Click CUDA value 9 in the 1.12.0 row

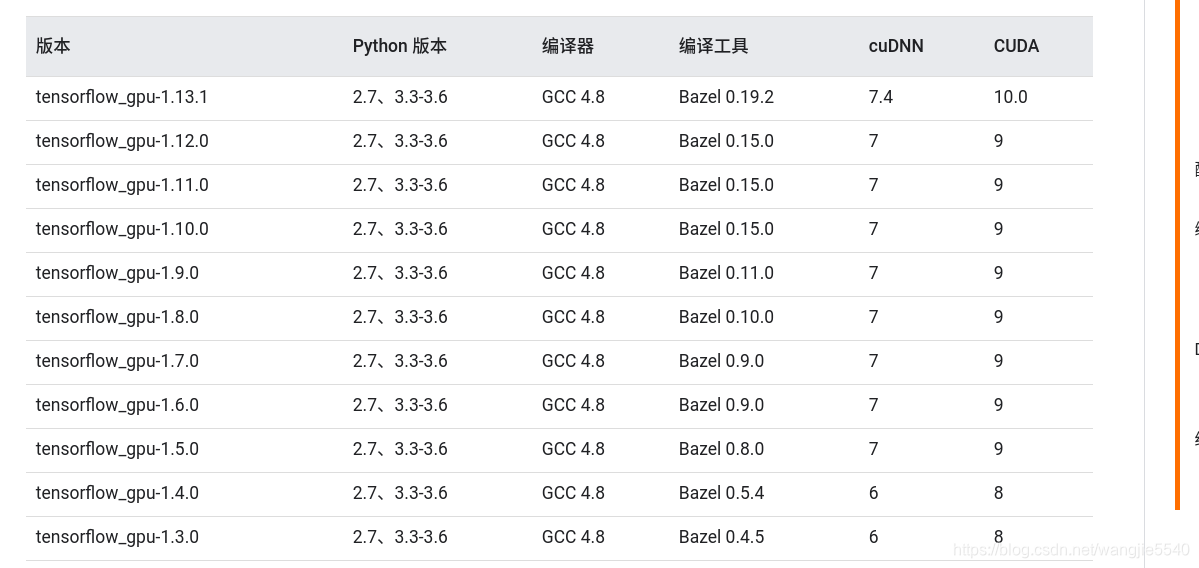(x=999, y=141)
